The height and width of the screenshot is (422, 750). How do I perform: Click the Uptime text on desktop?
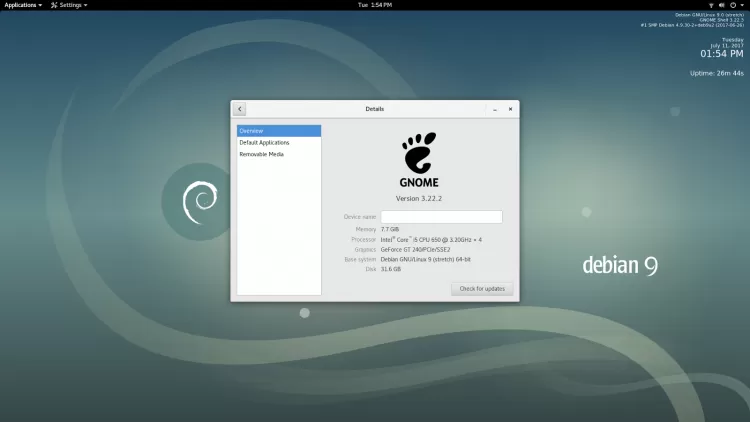tap(716, 73)
